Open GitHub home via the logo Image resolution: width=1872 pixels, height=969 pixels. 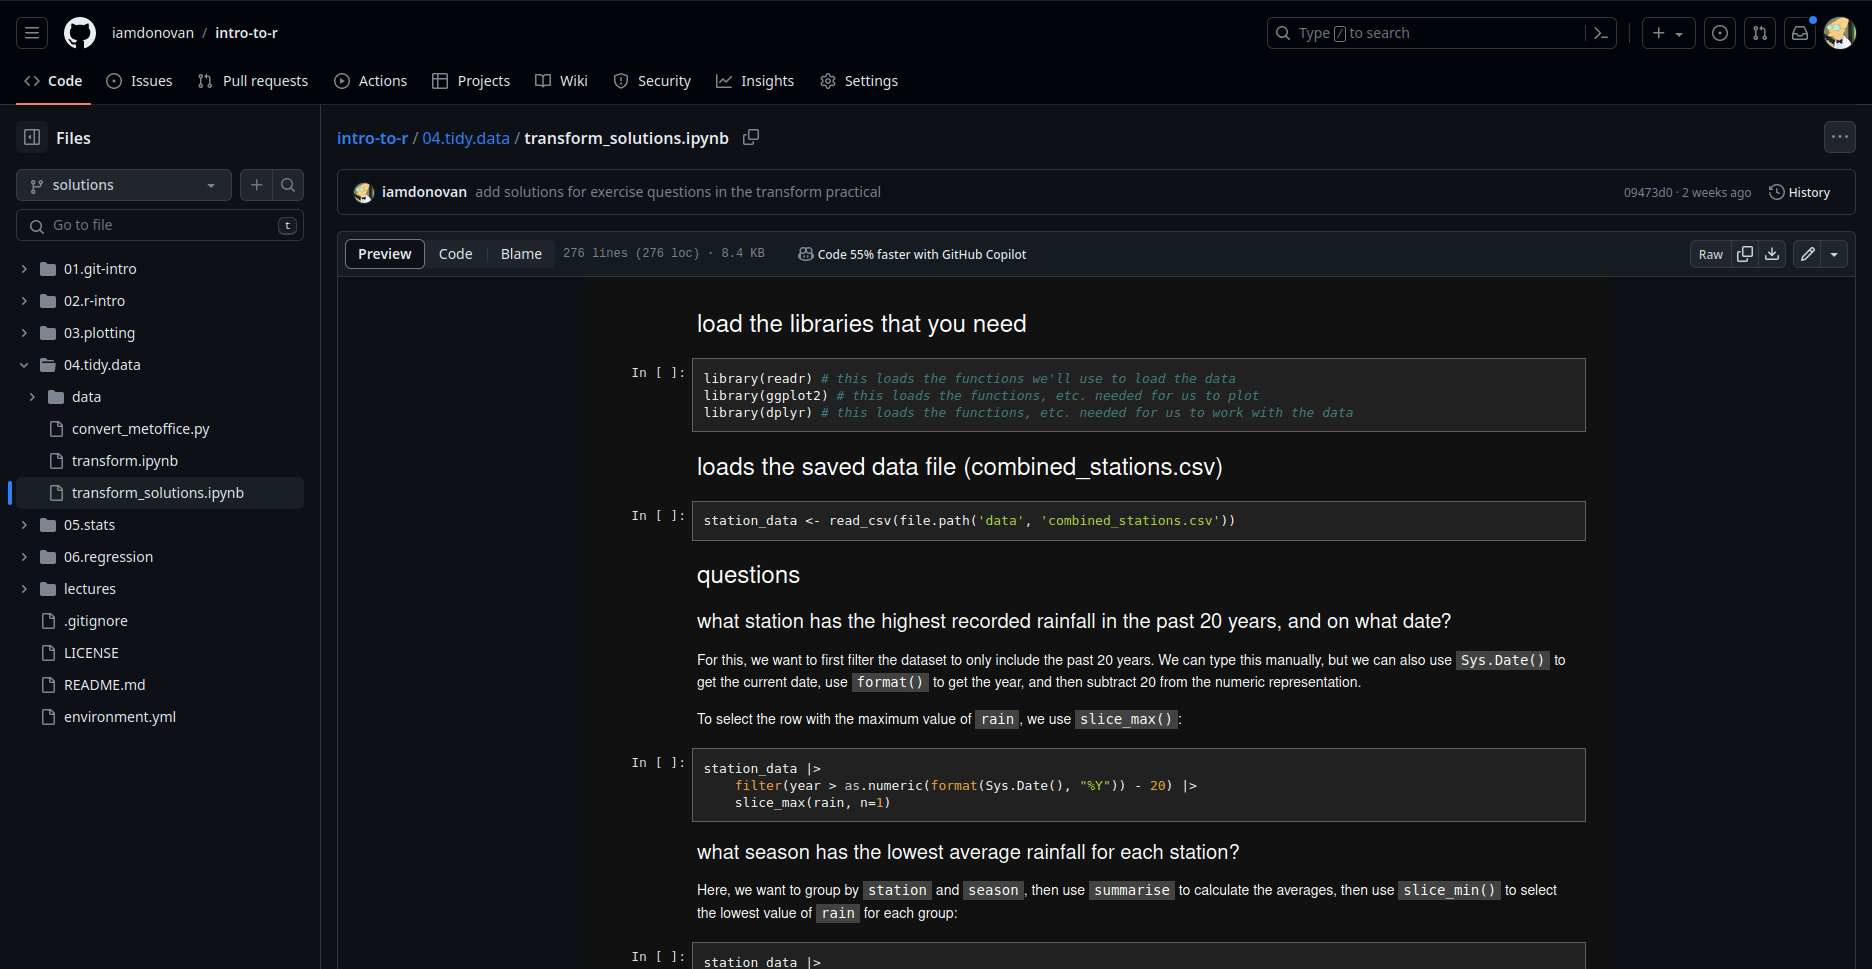click(x=79, y=32)
